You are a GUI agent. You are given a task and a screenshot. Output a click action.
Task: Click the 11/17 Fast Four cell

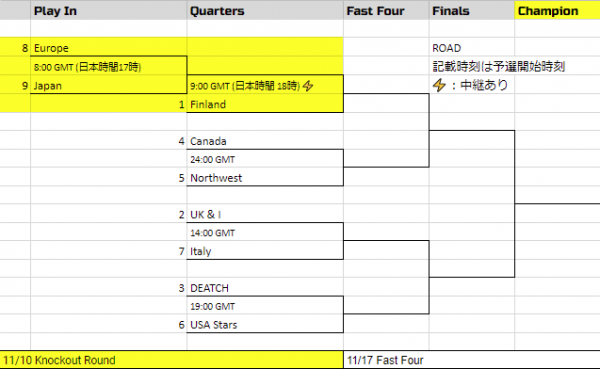[472, 360]
